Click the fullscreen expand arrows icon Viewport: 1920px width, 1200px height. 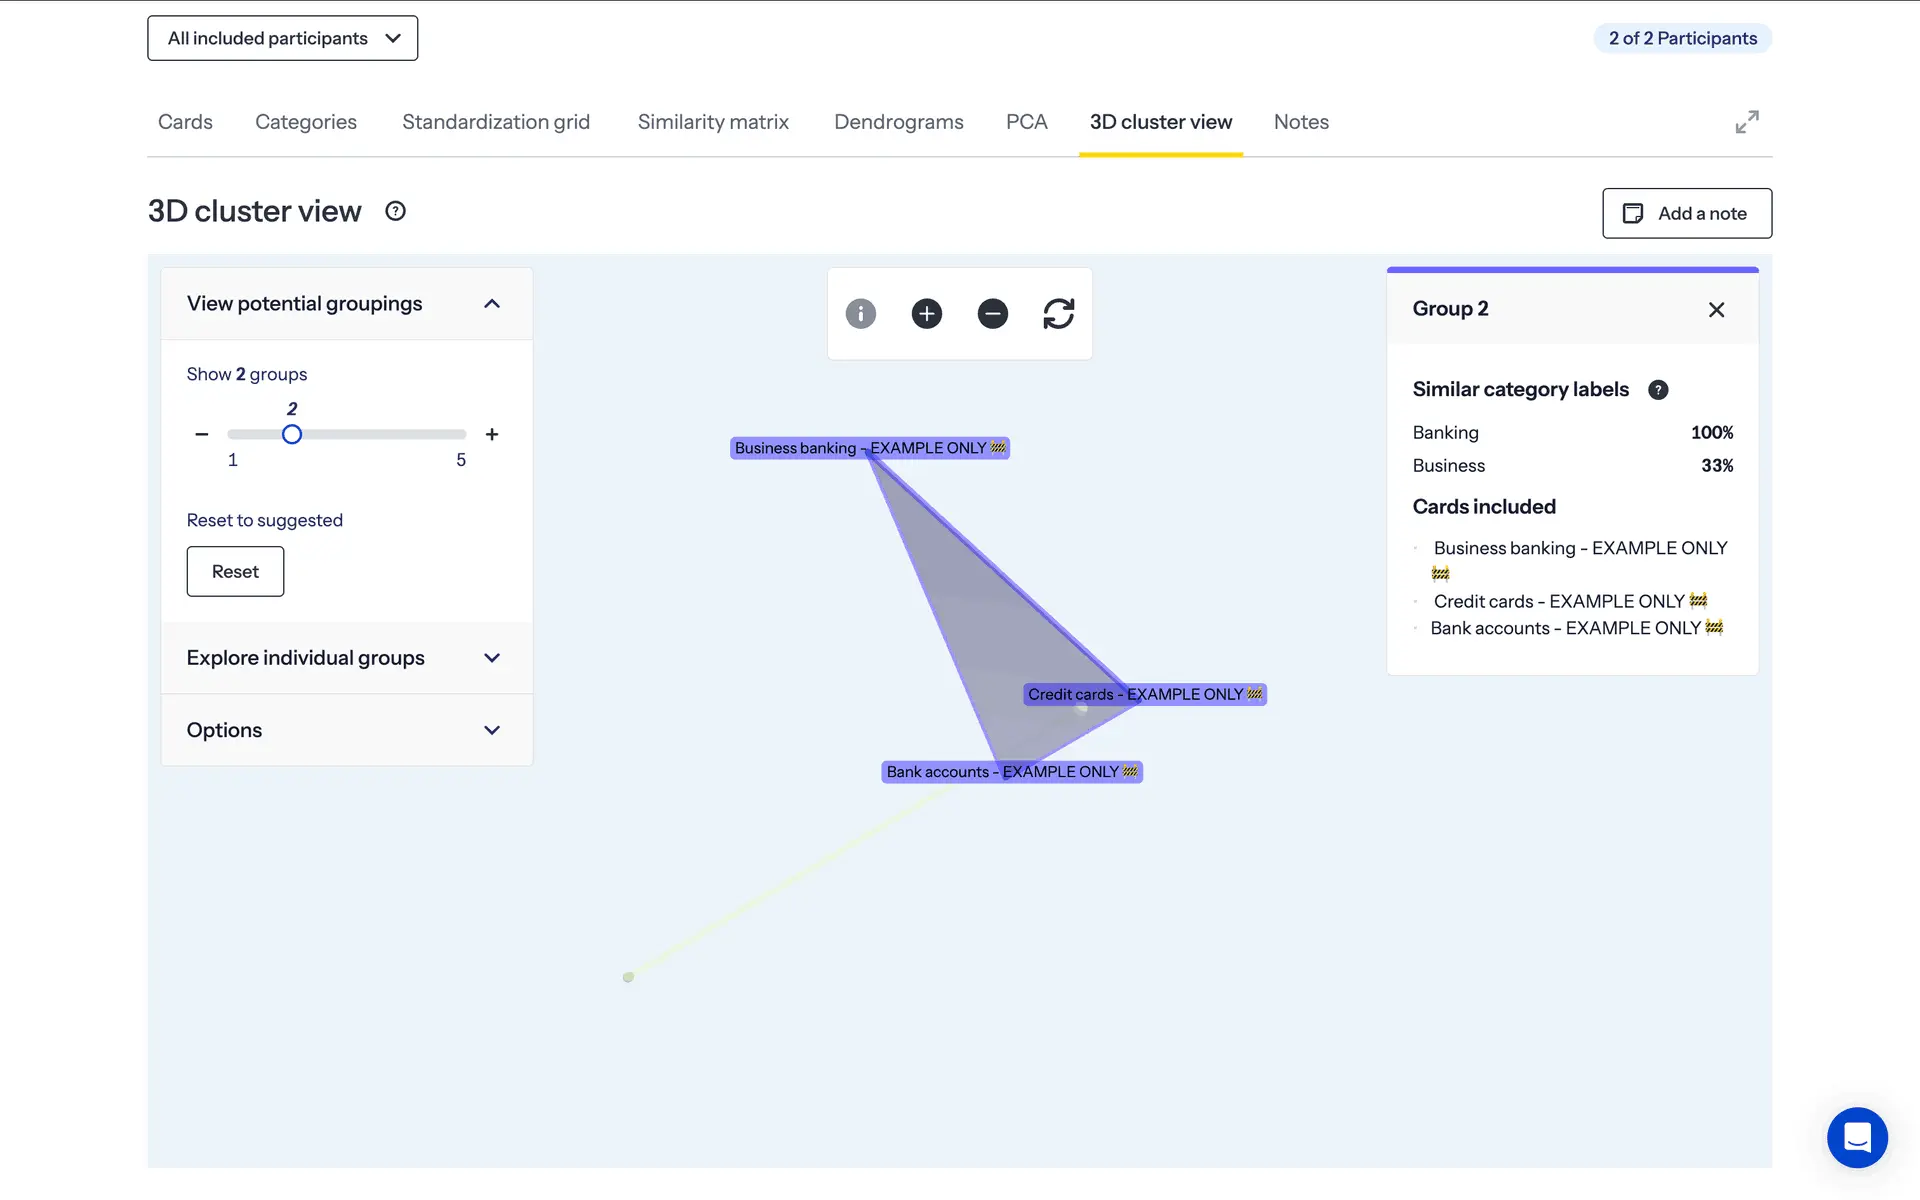coord(1746,122)
